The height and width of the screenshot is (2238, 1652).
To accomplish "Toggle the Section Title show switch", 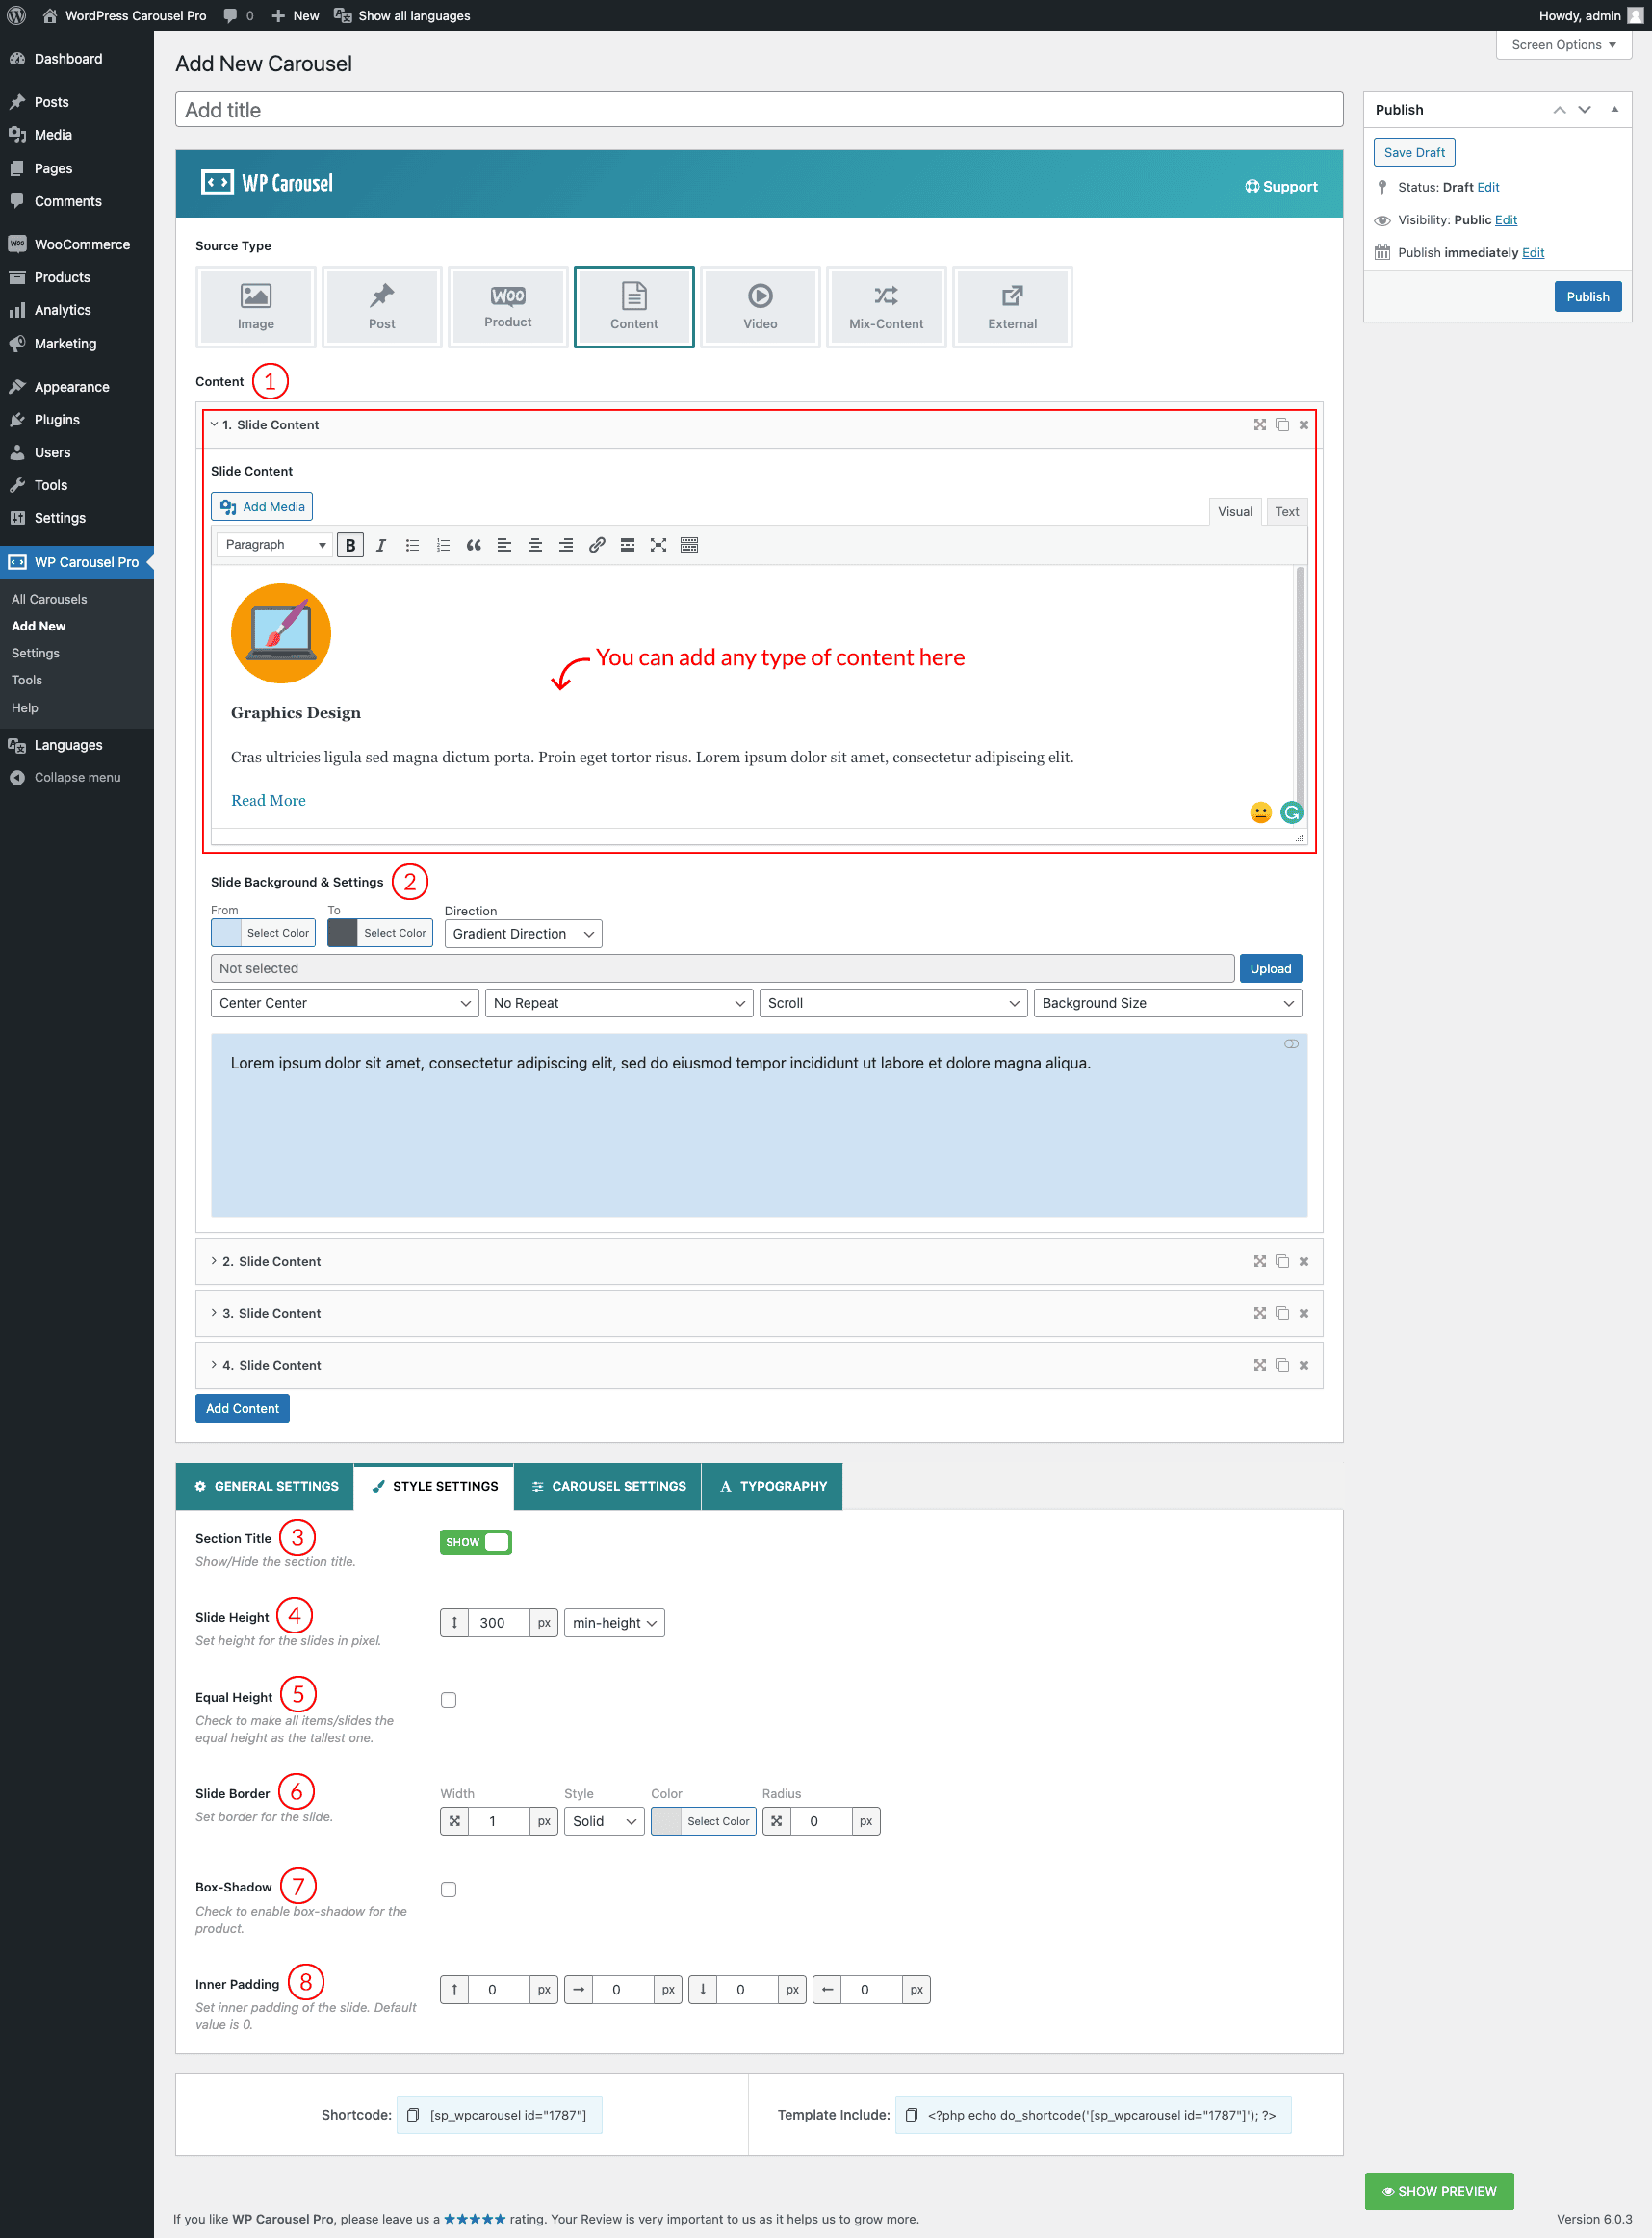I will (476, 1542).
